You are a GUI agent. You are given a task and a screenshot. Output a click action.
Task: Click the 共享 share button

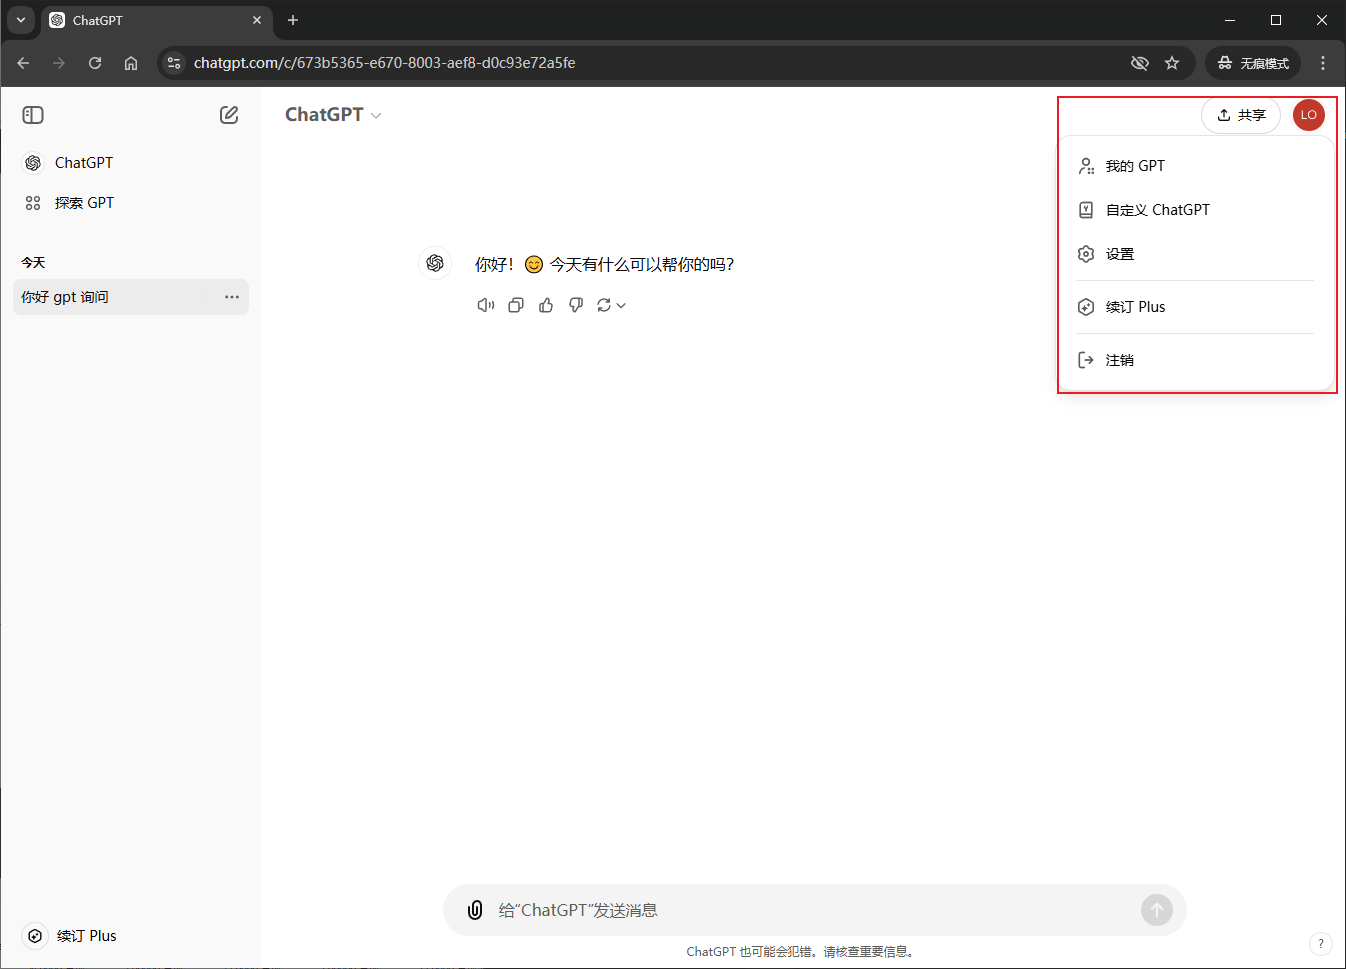(1240, 115)
